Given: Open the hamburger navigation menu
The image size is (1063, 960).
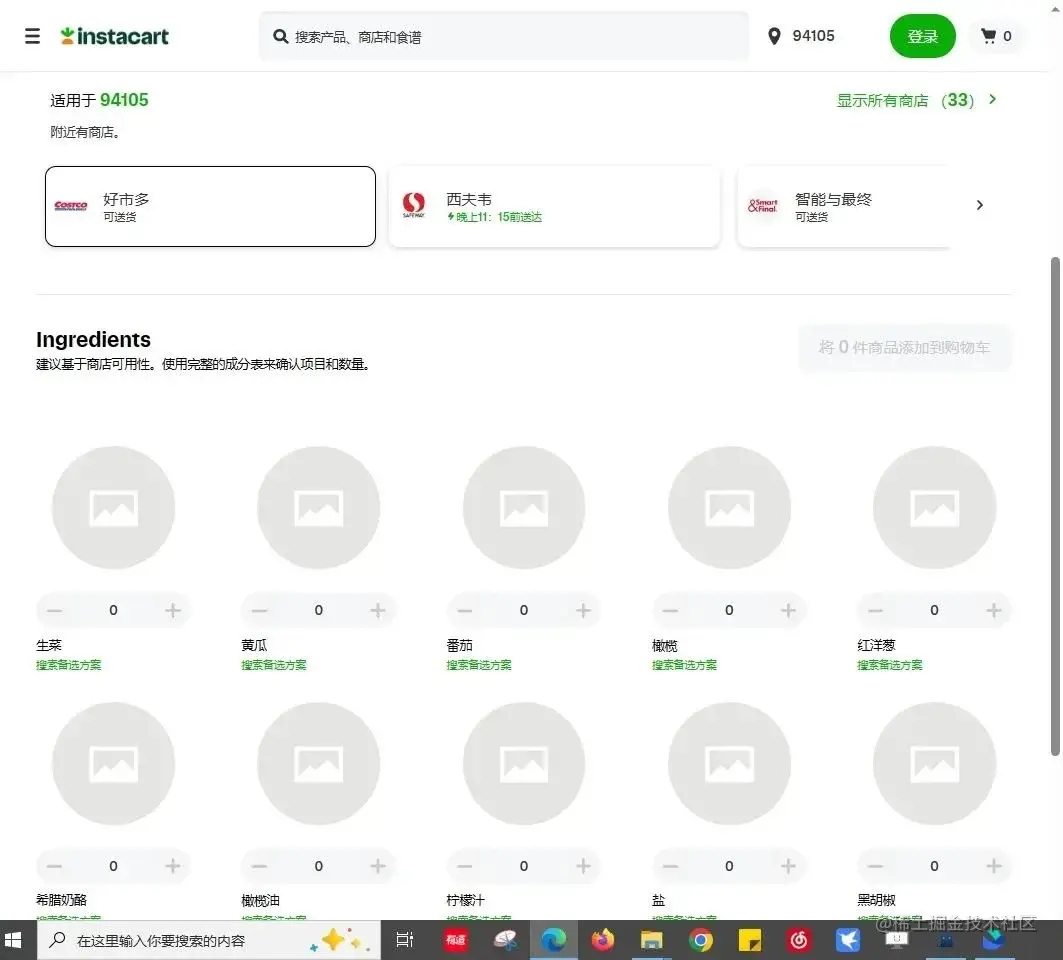Looking at the screenshot, I should pyautogui.click(x=32, y=36).
